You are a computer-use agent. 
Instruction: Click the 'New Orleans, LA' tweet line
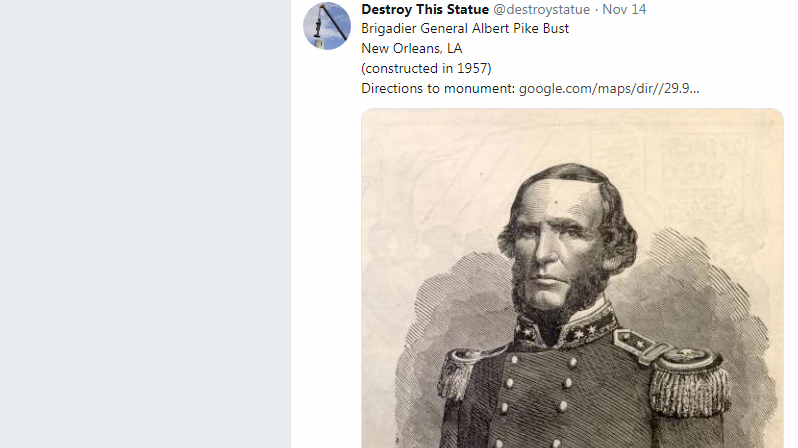(x=411, y=48)
